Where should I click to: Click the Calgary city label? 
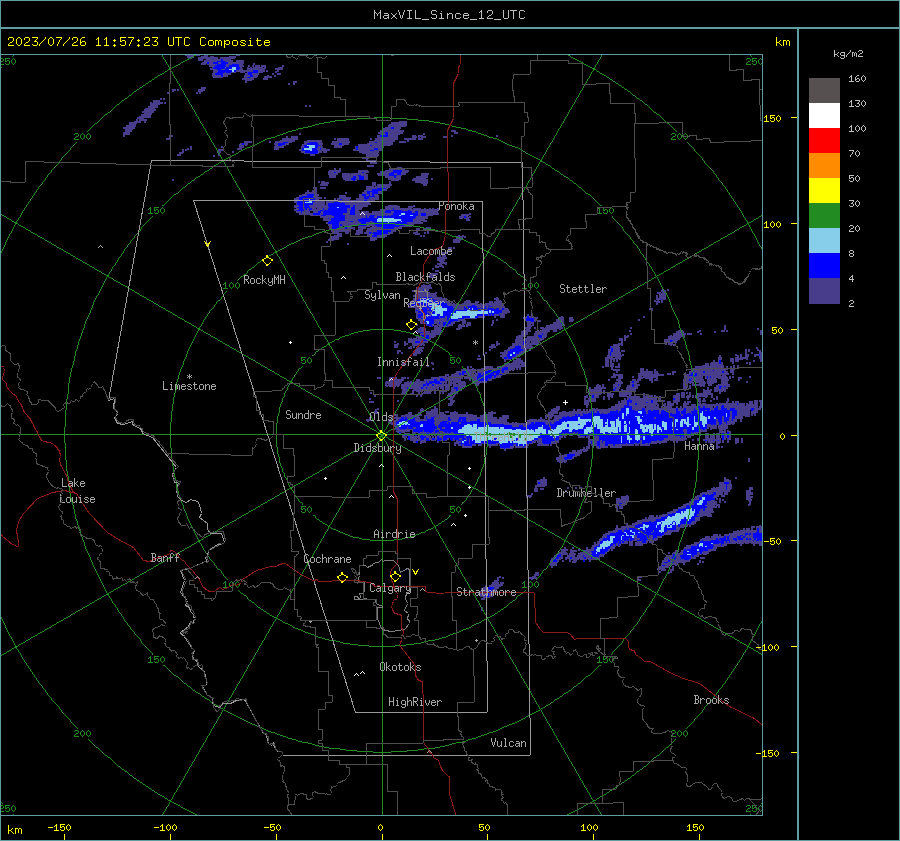tap(390, 588)
